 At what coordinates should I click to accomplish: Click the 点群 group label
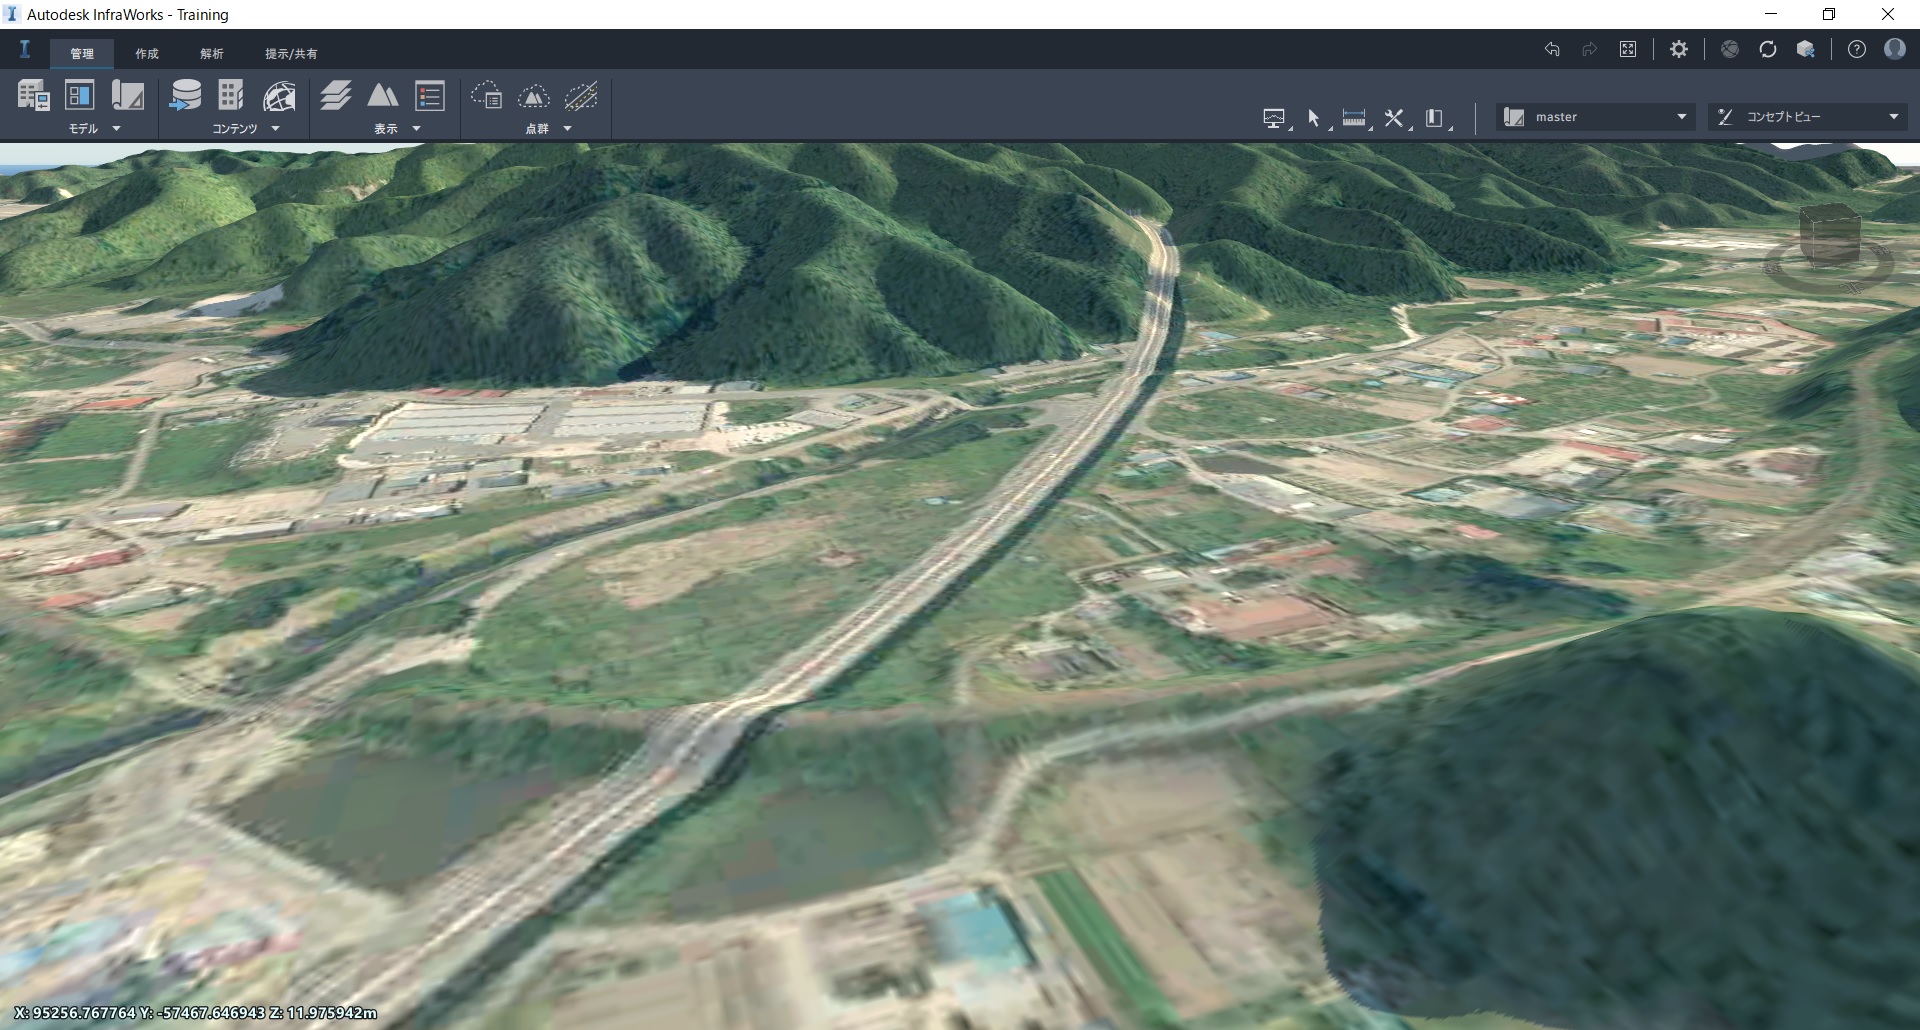click(x=537, y=129)
